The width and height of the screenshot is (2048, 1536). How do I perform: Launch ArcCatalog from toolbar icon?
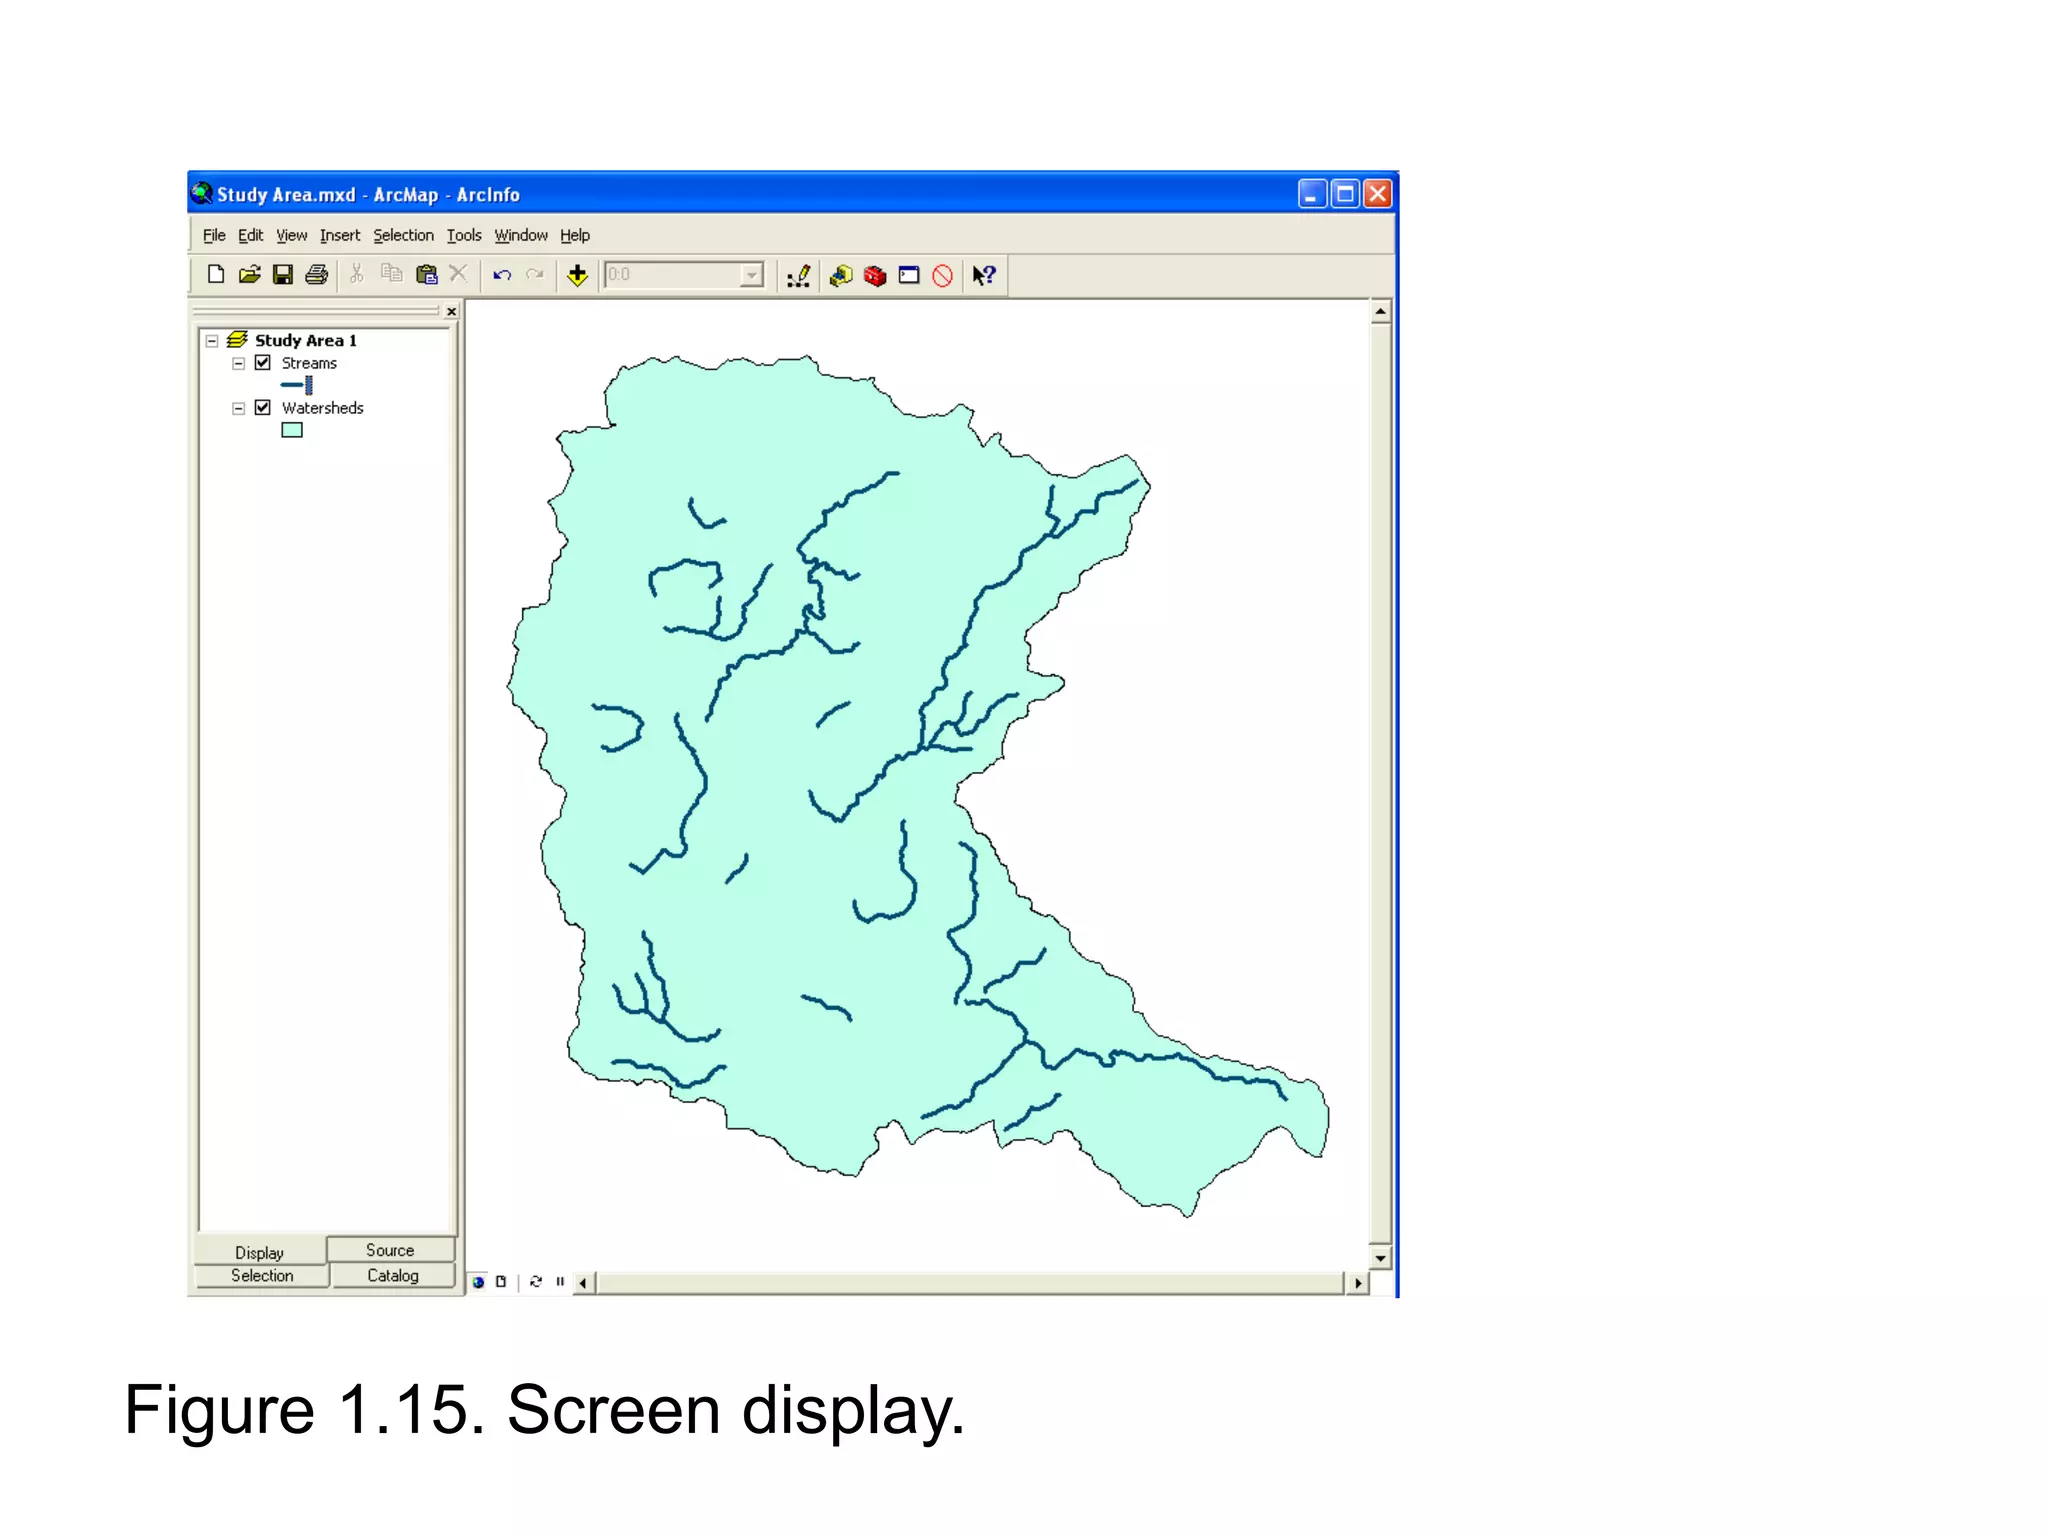[841, 276]
